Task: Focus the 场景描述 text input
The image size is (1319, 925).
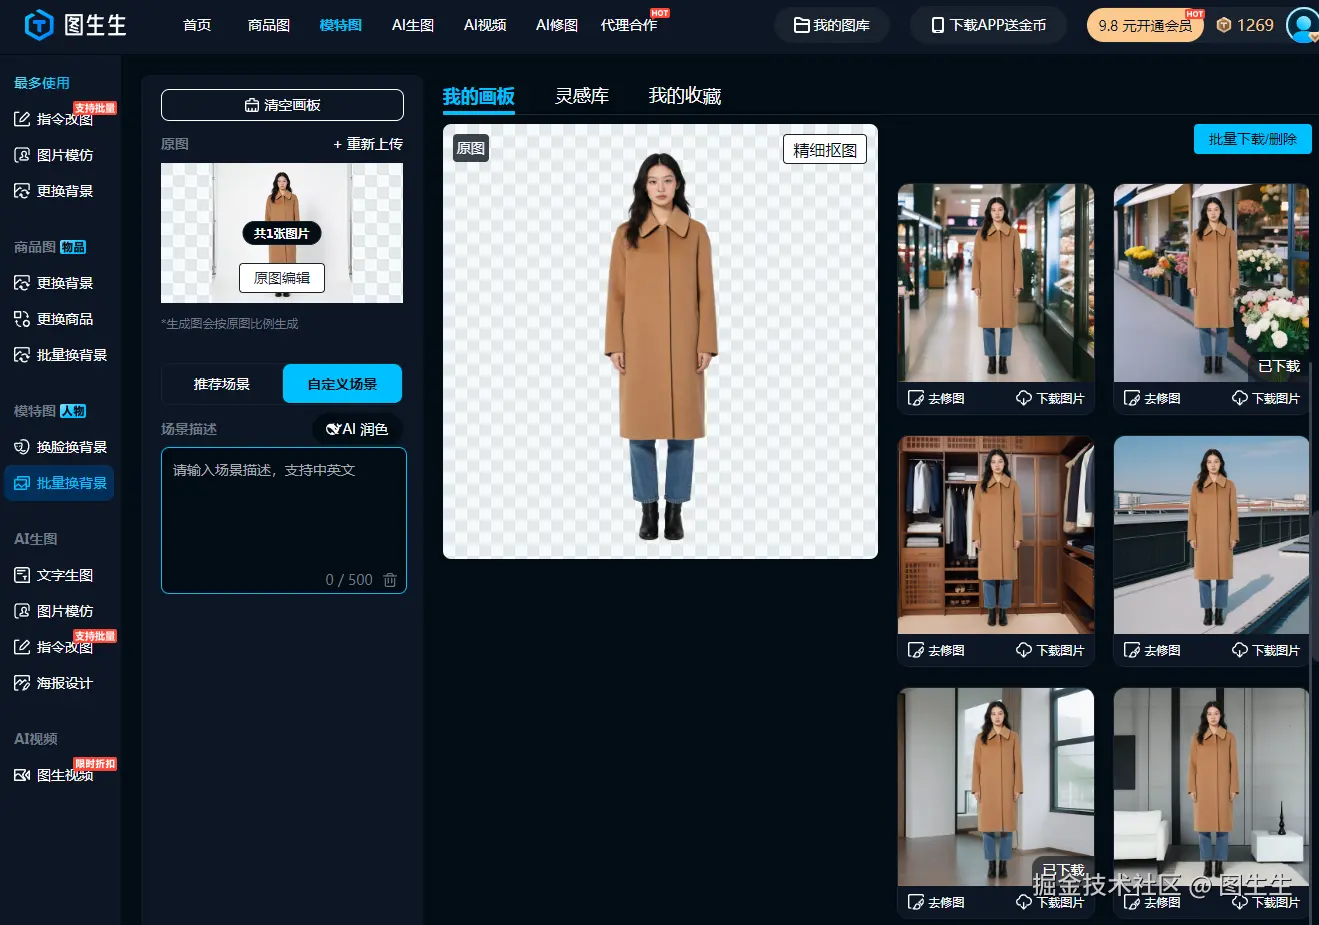Action: 284,520
